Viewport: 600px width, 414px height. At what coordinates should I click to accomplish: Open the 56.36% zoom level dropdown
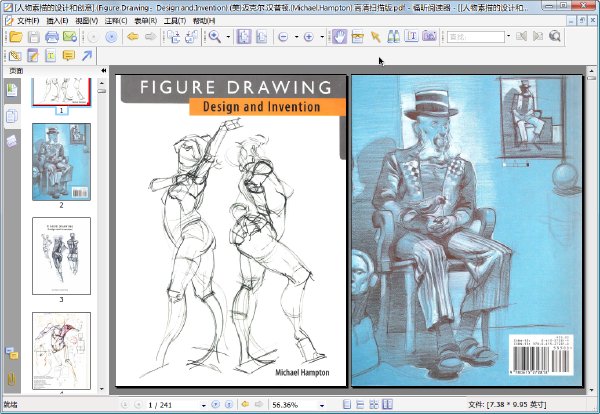pyautogui.click(x=322, y=405)
